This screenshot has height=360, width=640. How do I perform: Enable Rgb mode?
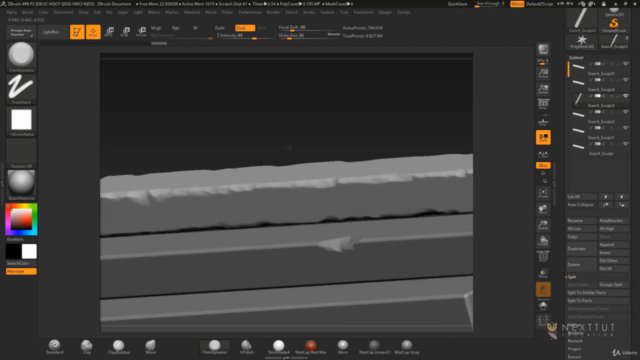tap(176, 28)
